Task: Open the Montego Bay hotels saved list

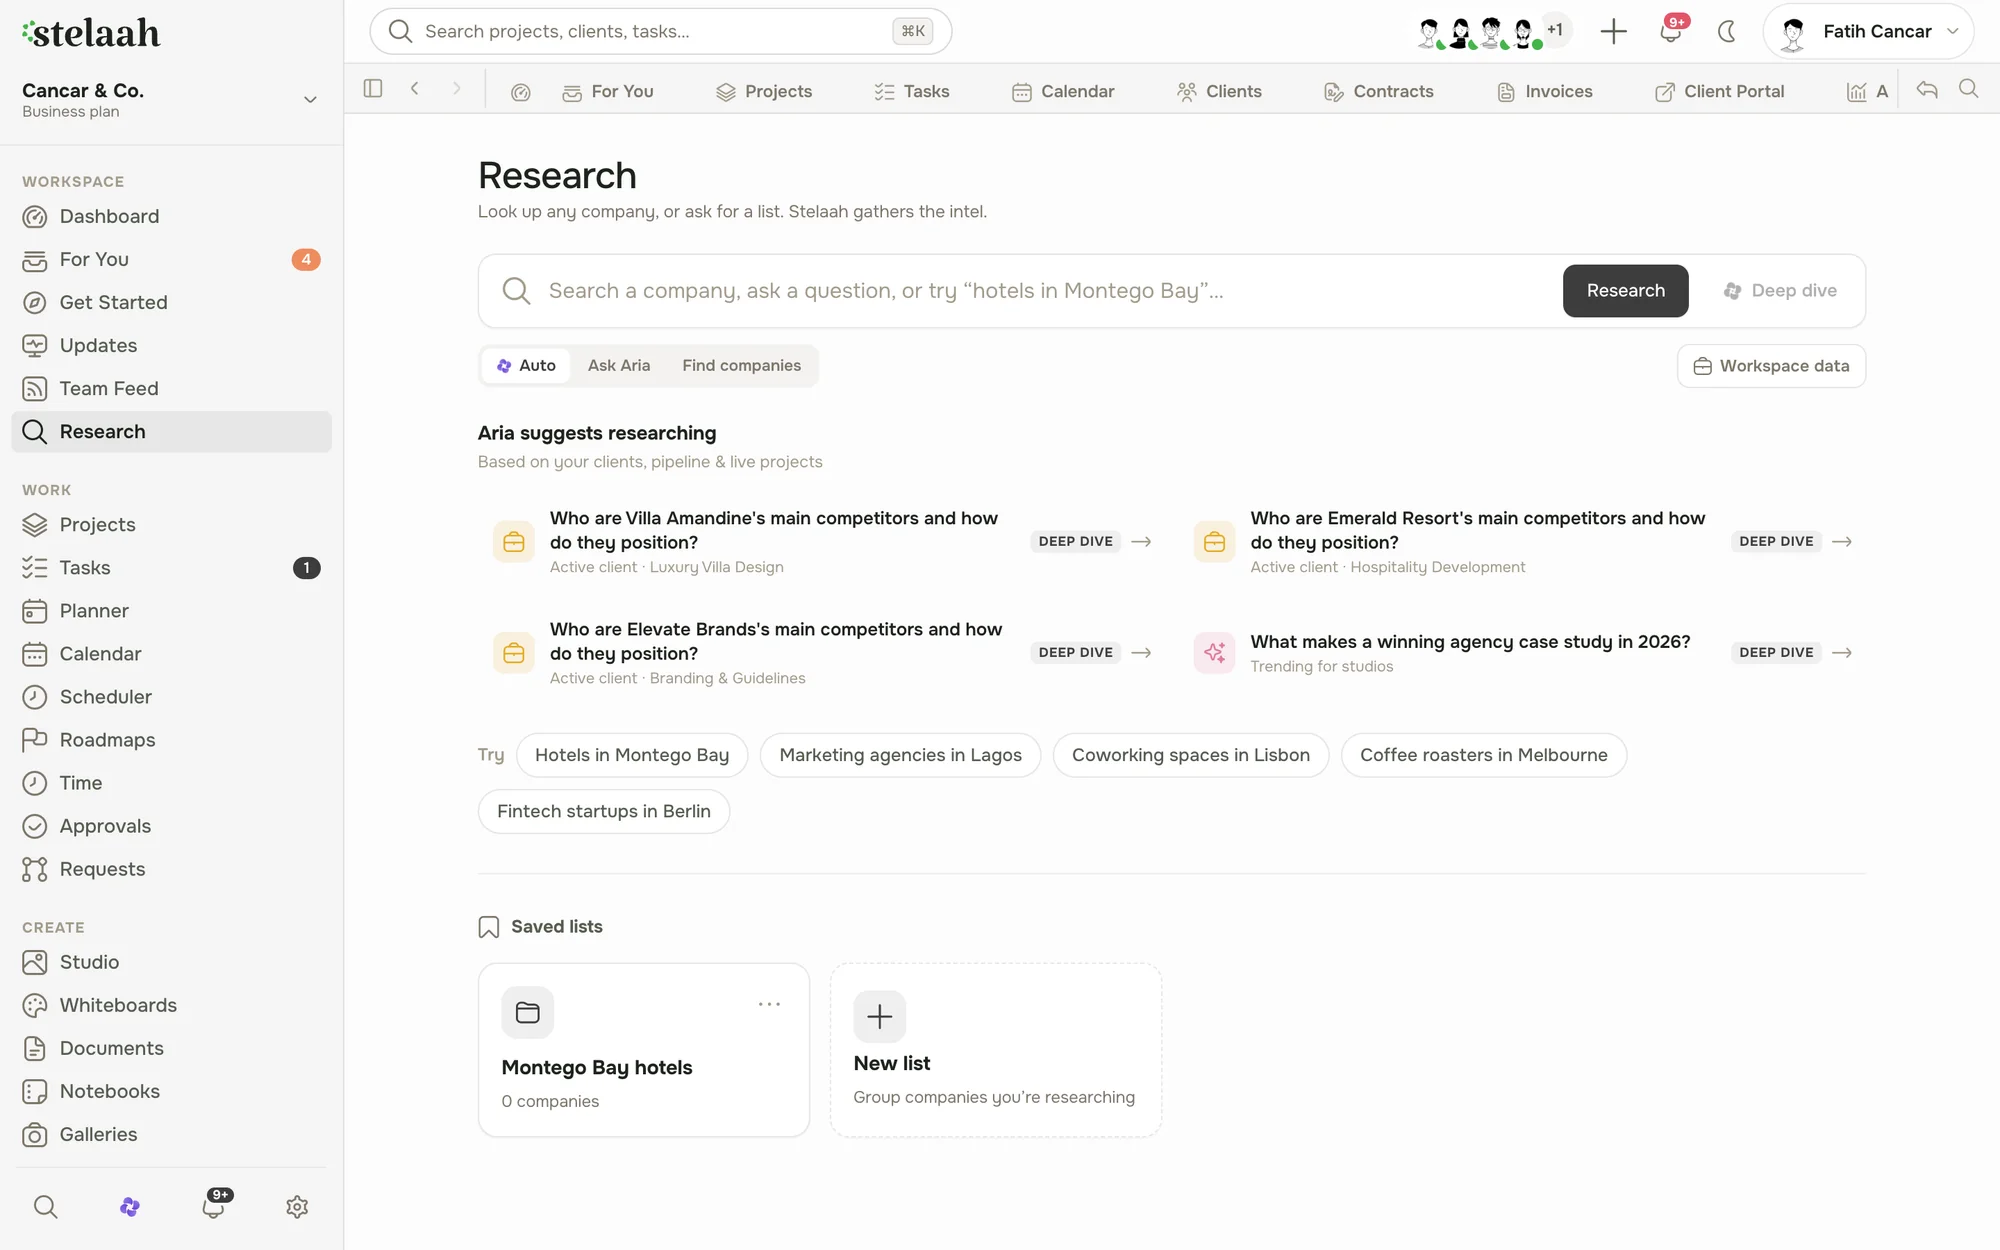Action: click(644, 1050)
